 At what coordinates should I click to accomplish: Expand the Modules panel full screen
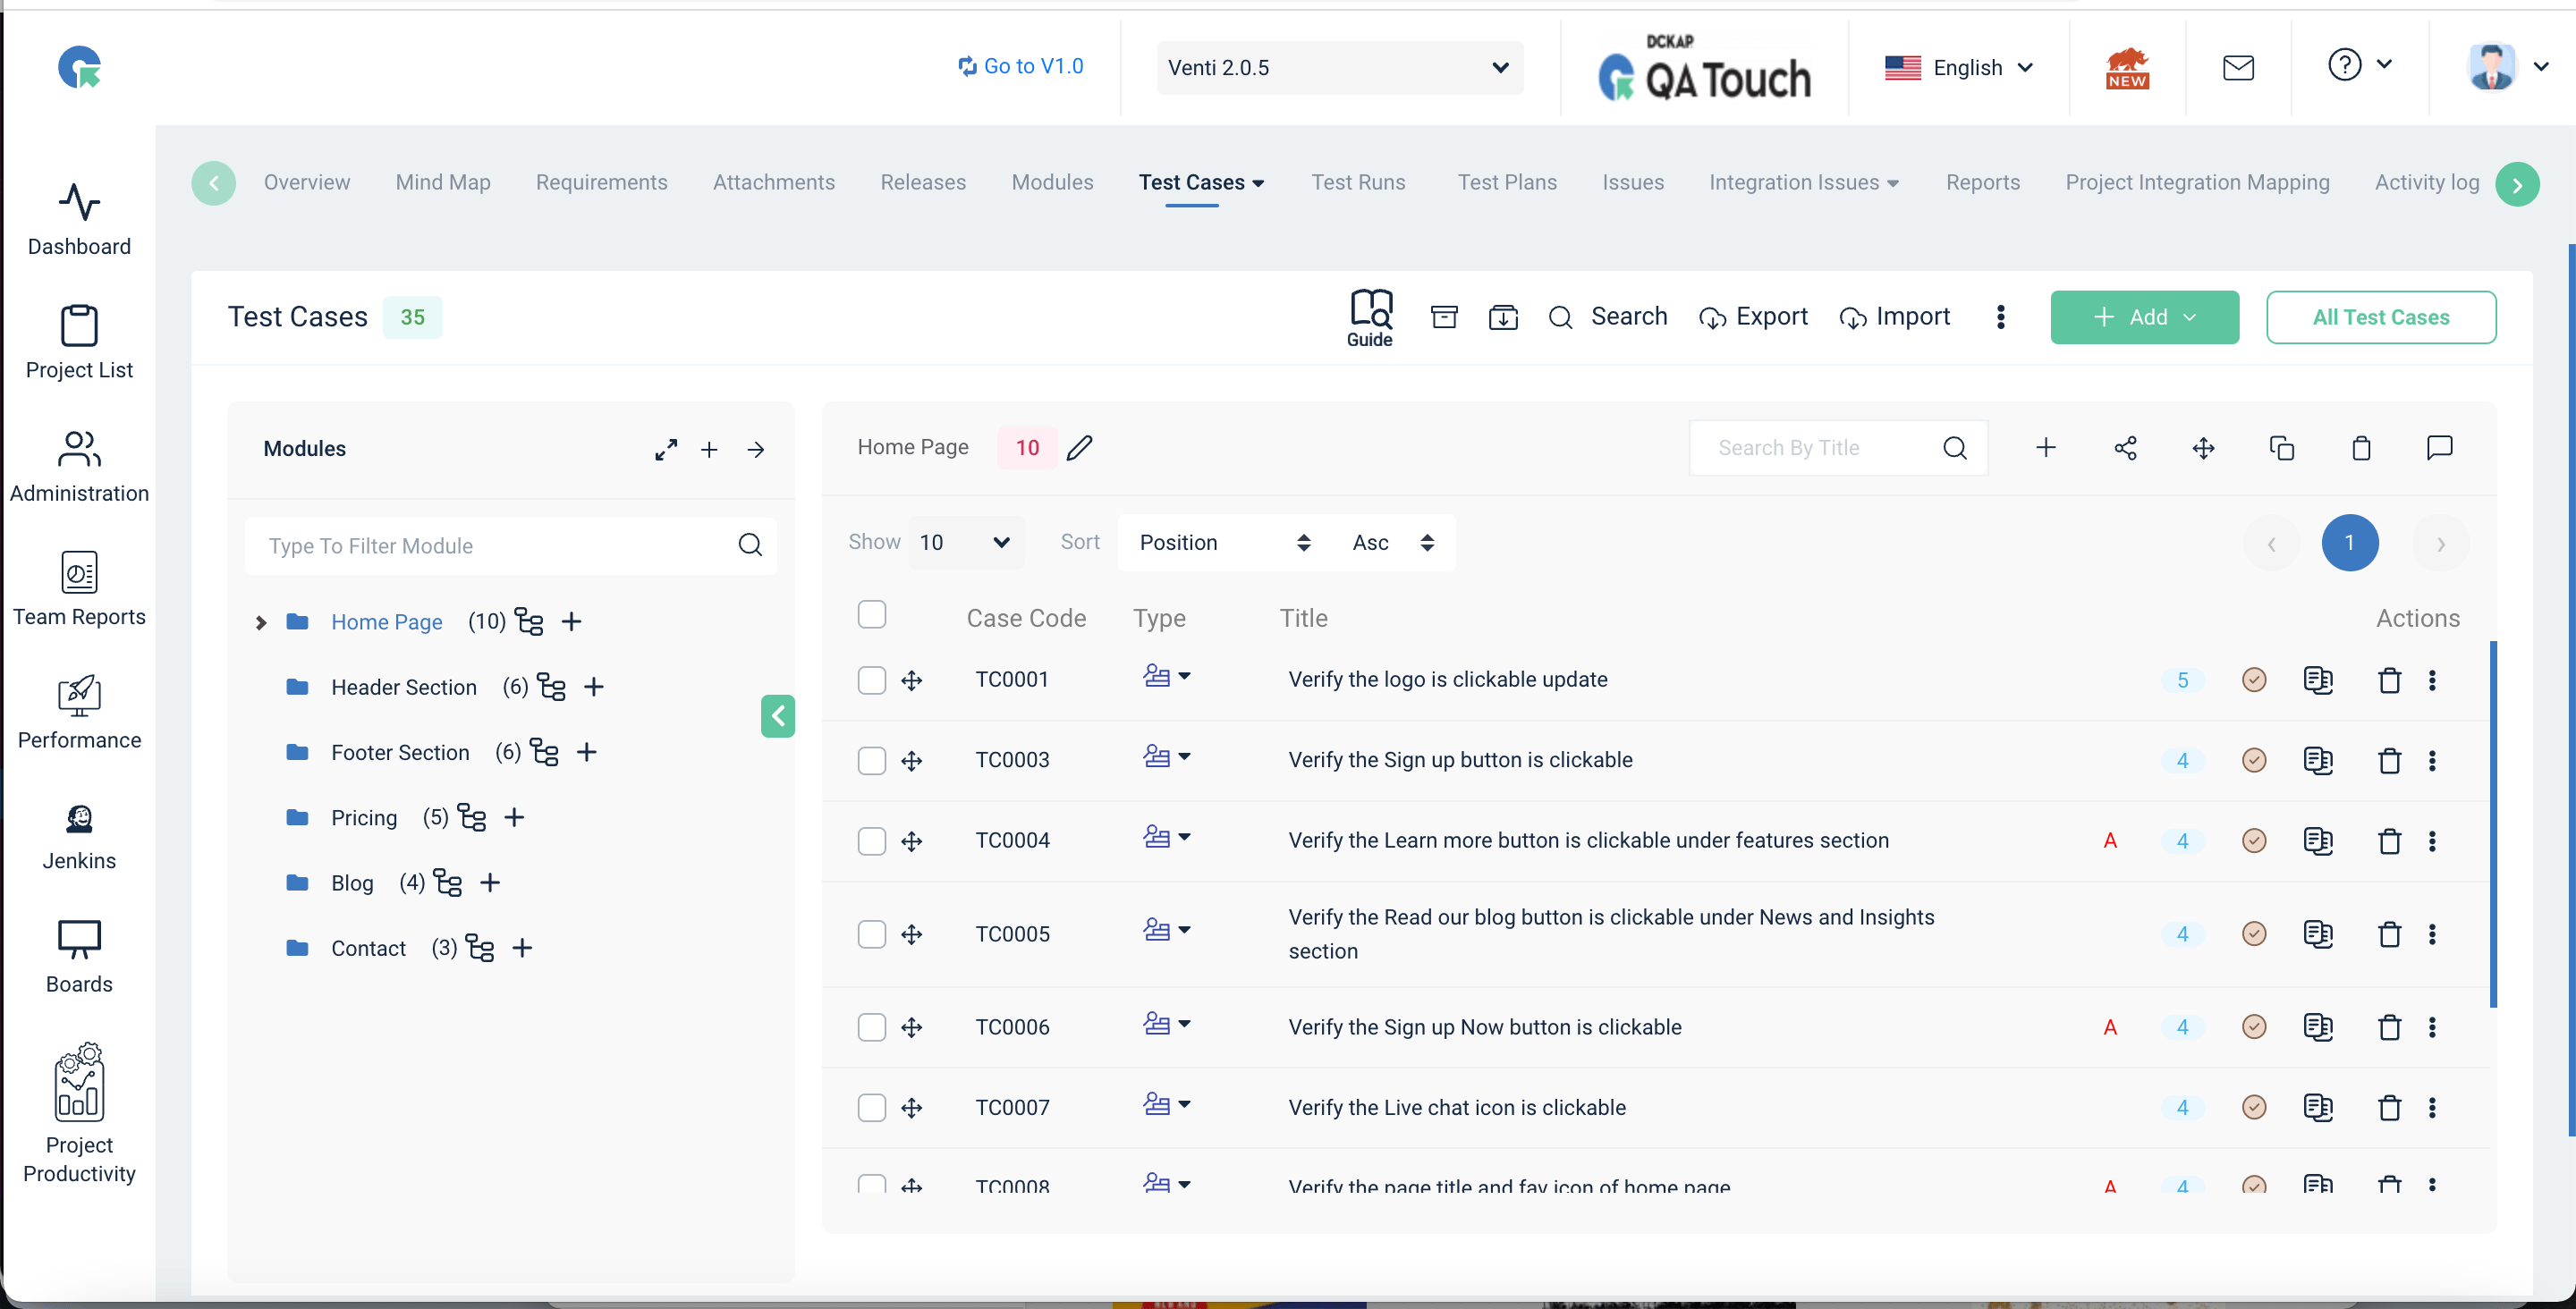[x=666, y=449]
